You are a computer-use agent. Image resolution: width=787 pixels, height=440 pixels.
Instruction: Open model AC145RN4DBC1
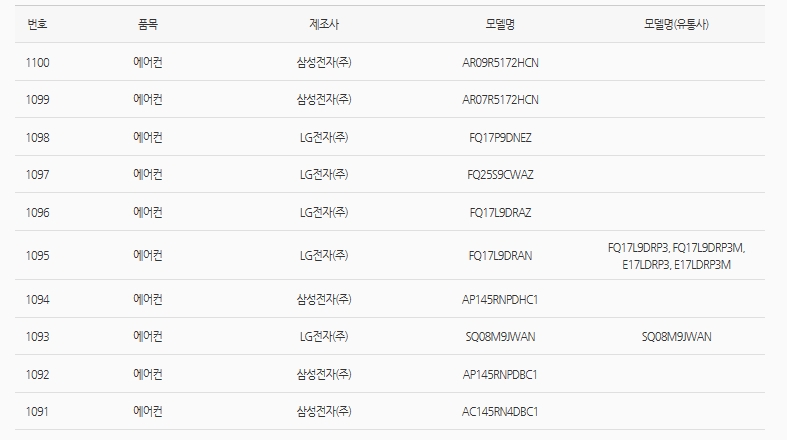500,411
